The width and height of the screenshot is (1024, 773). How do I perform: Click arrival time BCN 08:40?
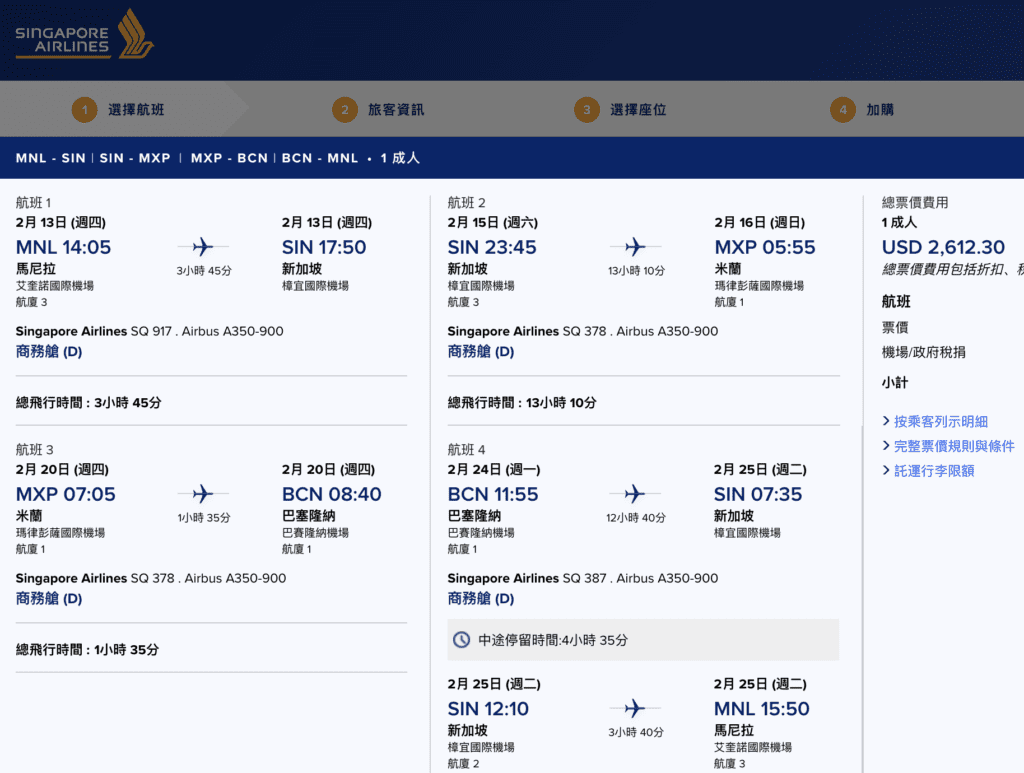pos(332,494)
